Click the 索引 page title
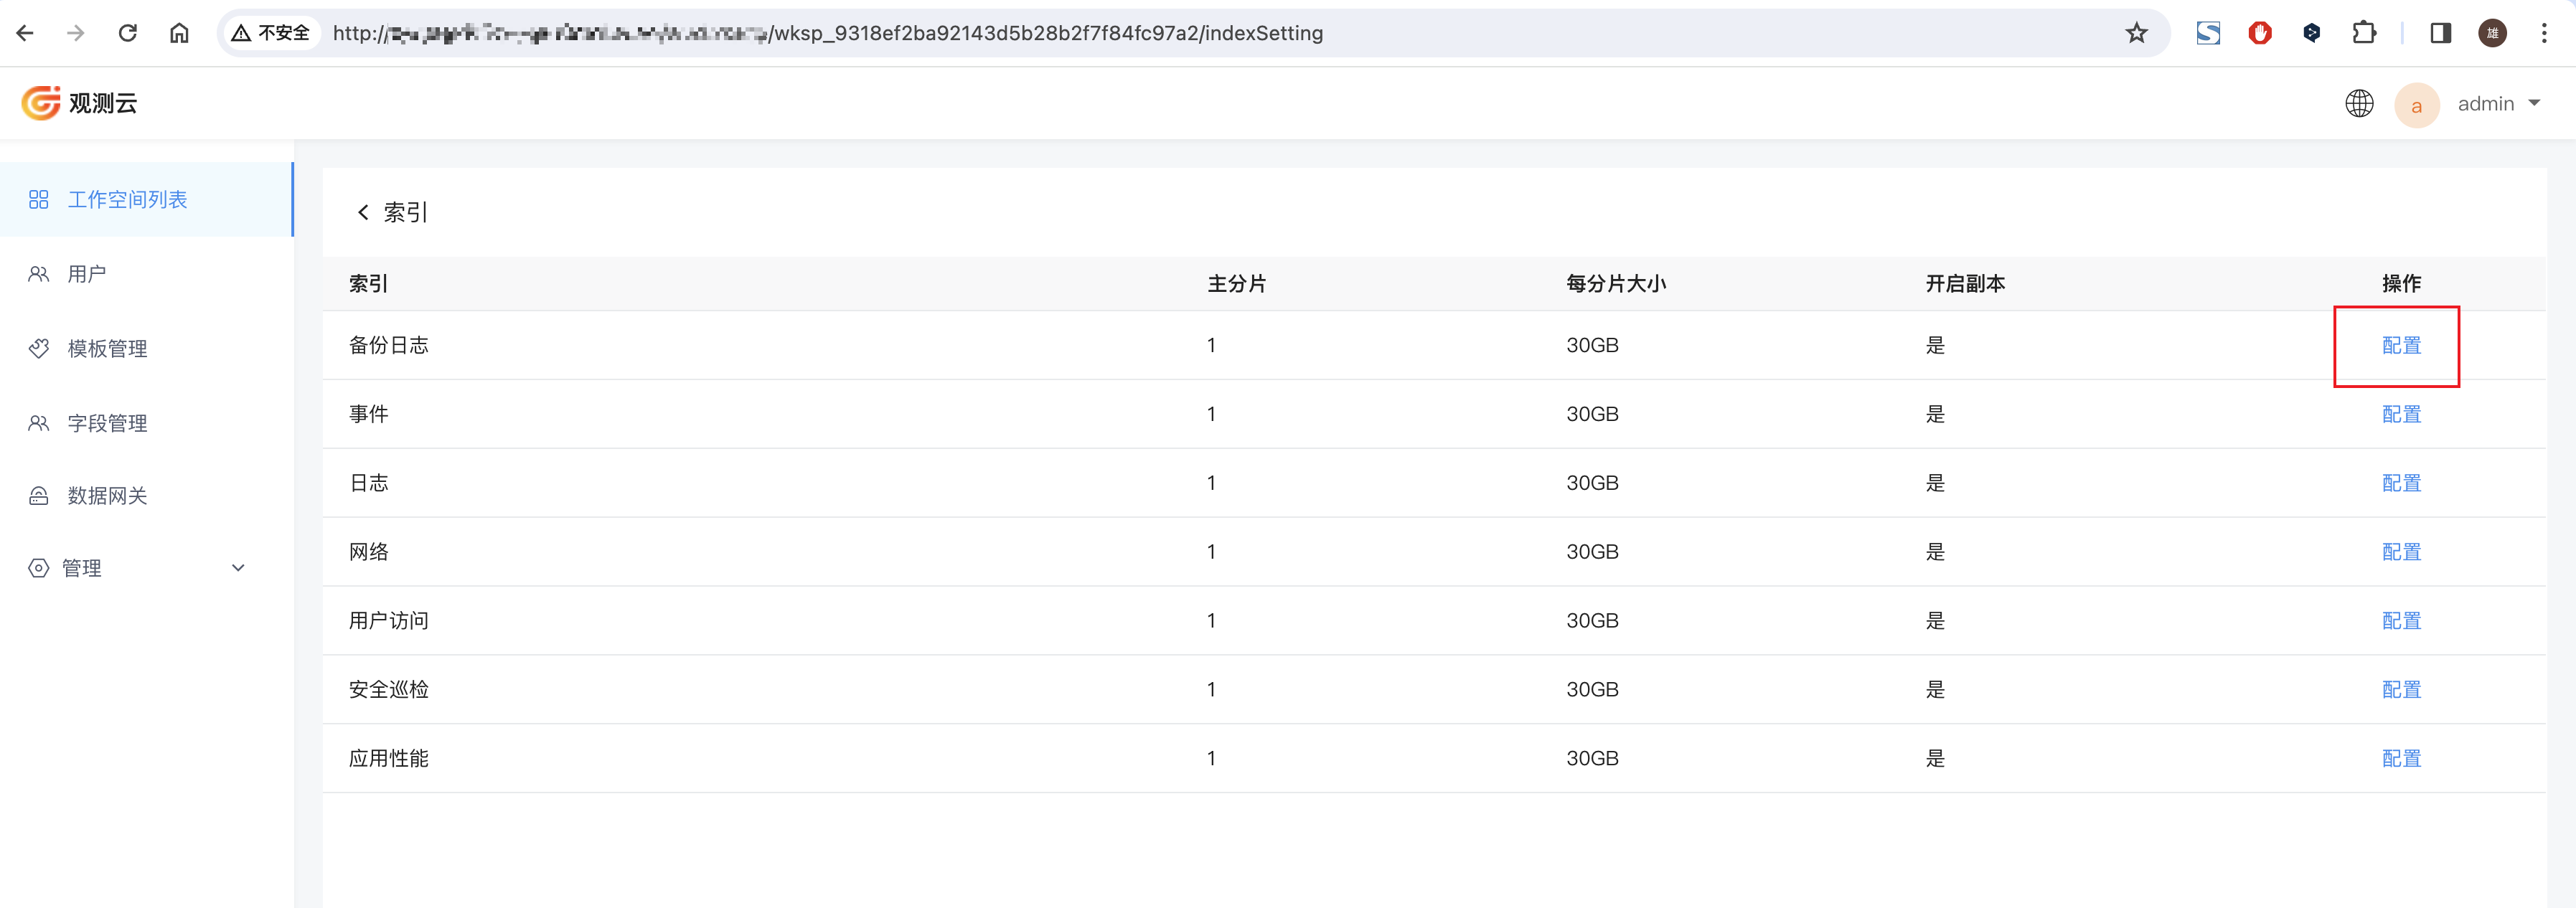The height and width of the screenshot is (908, 2576). (x=406, y=212)
